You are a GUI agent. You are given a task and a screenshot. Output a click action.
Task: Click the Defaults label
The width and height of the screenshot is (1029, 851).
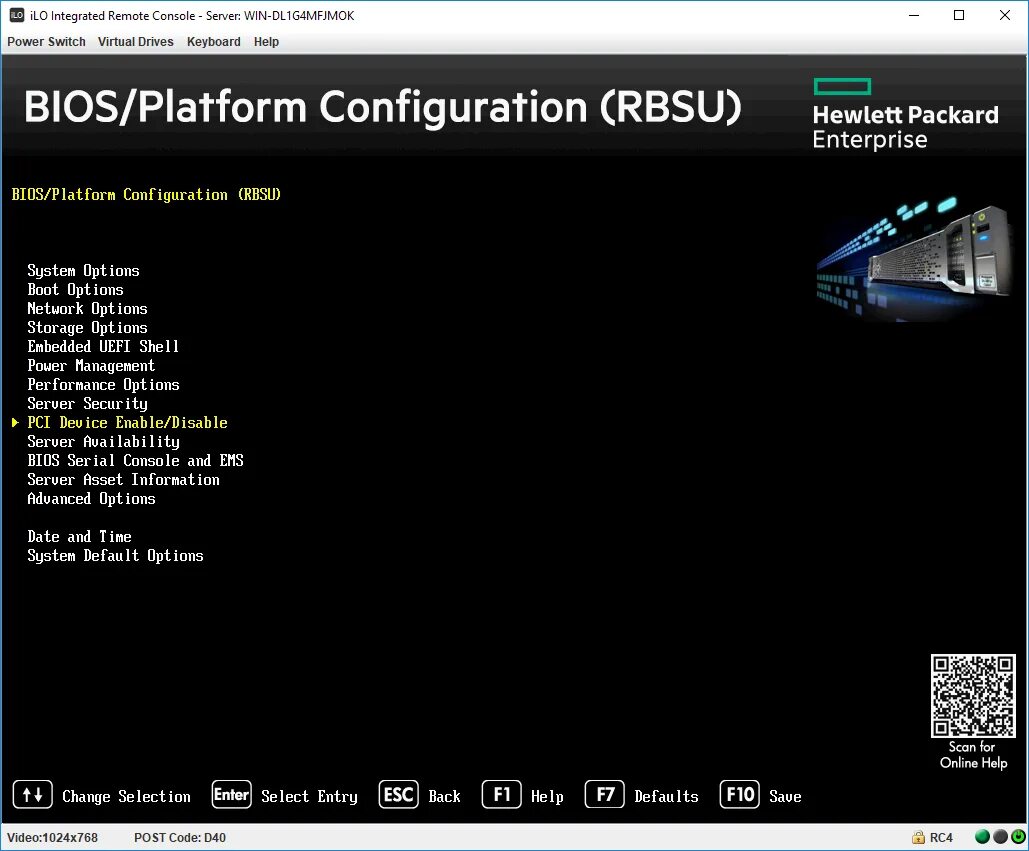(x=666, y=797)
